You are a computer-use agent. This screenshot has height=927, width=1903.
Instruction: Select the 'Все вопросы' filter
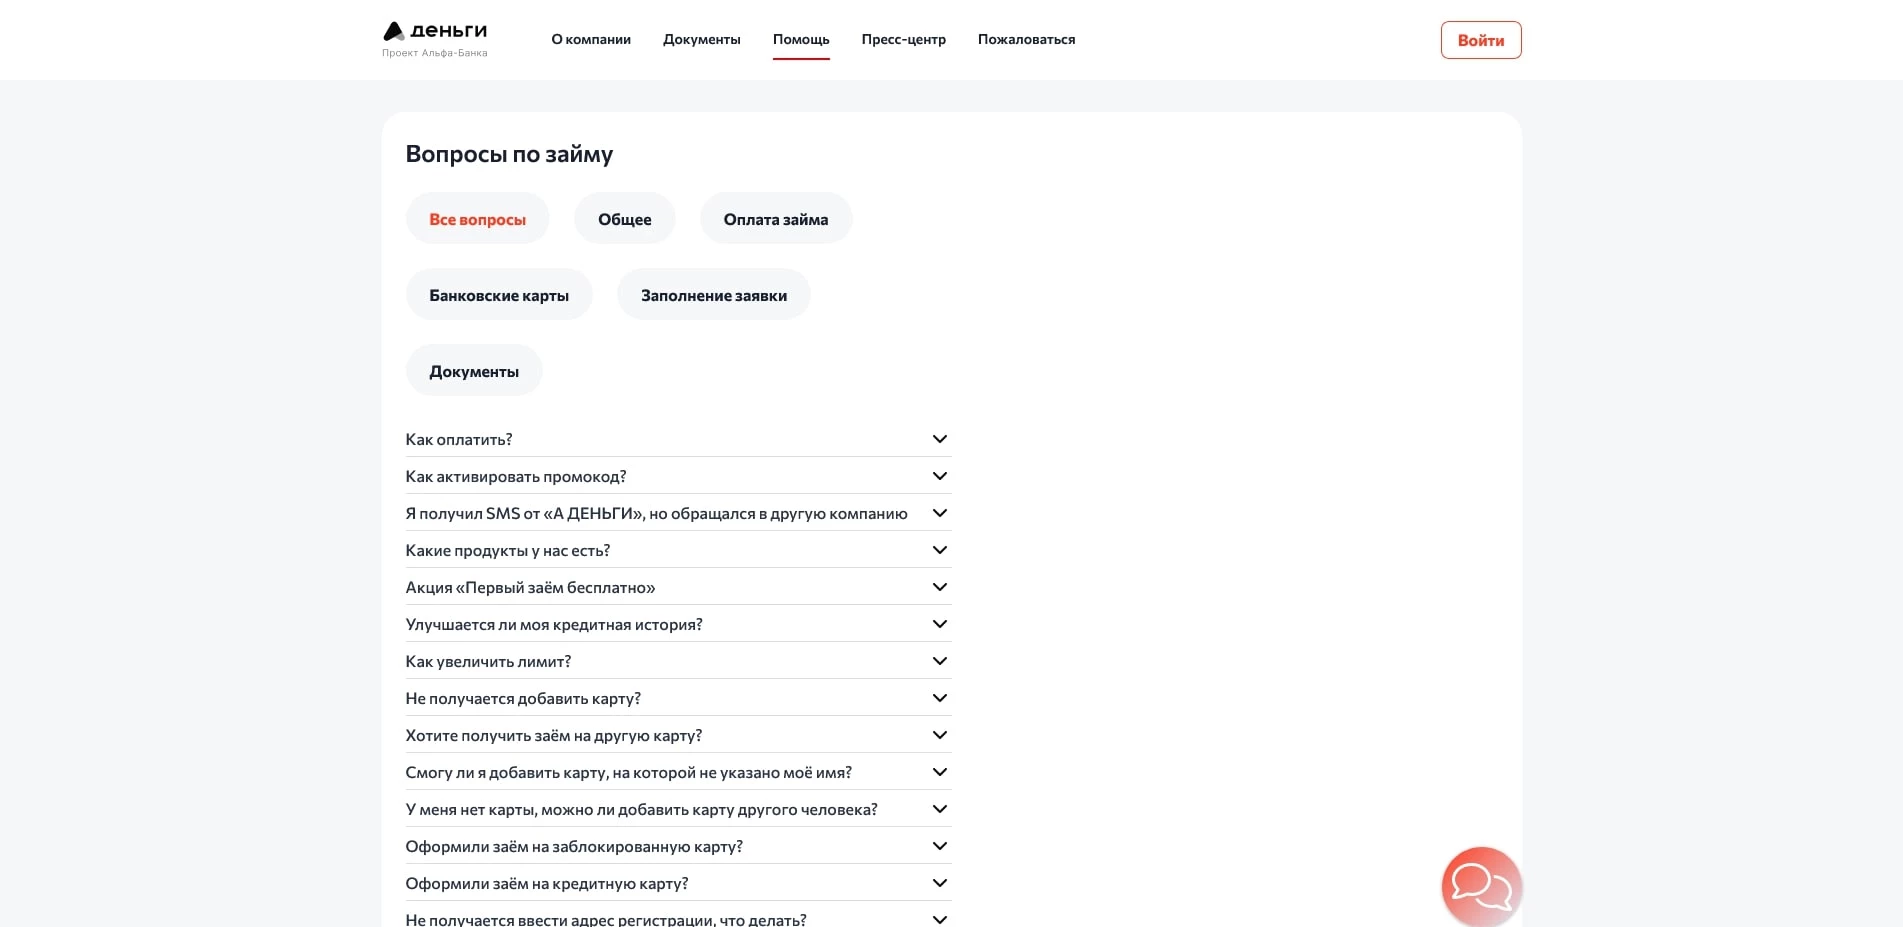pos(477,219)
